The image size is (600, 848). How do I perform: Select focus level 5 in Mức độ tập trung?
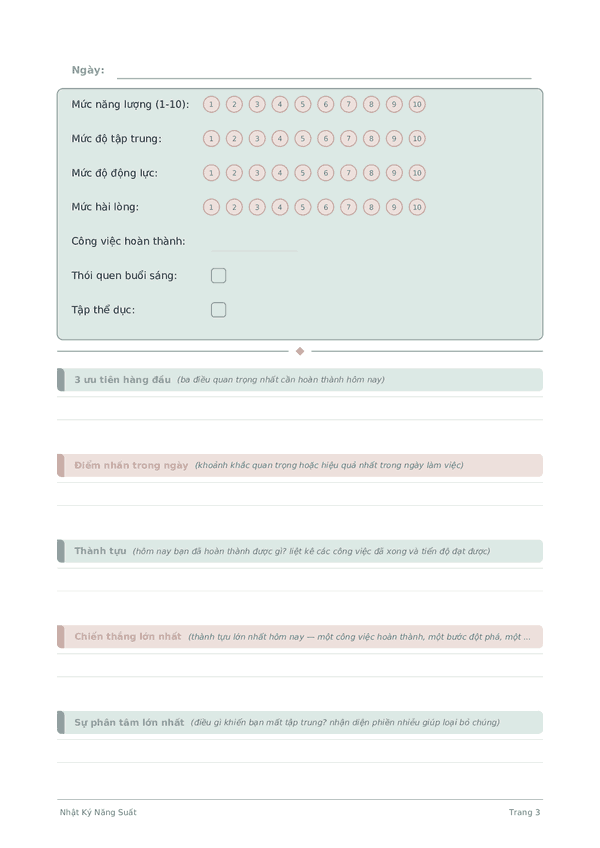pyautogui.click(x=302, y=138)
